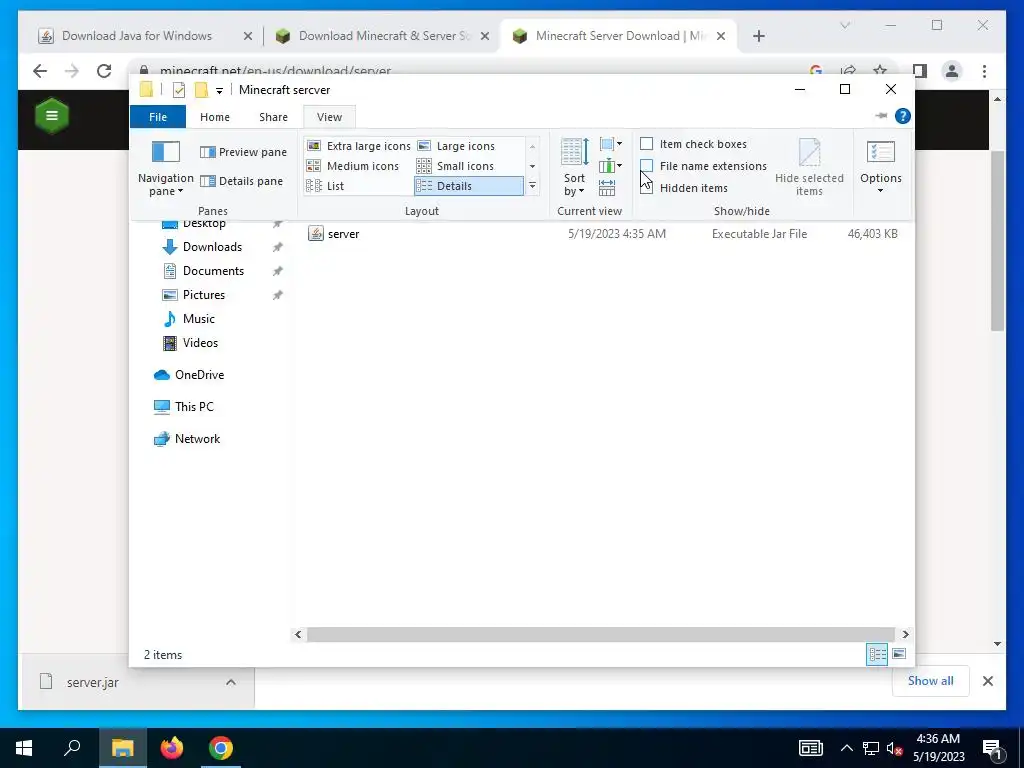The height and width of the screenshot is (768, 1024).
Task: Open Minecraft site hamburger menu
Action: coord(52,116)
